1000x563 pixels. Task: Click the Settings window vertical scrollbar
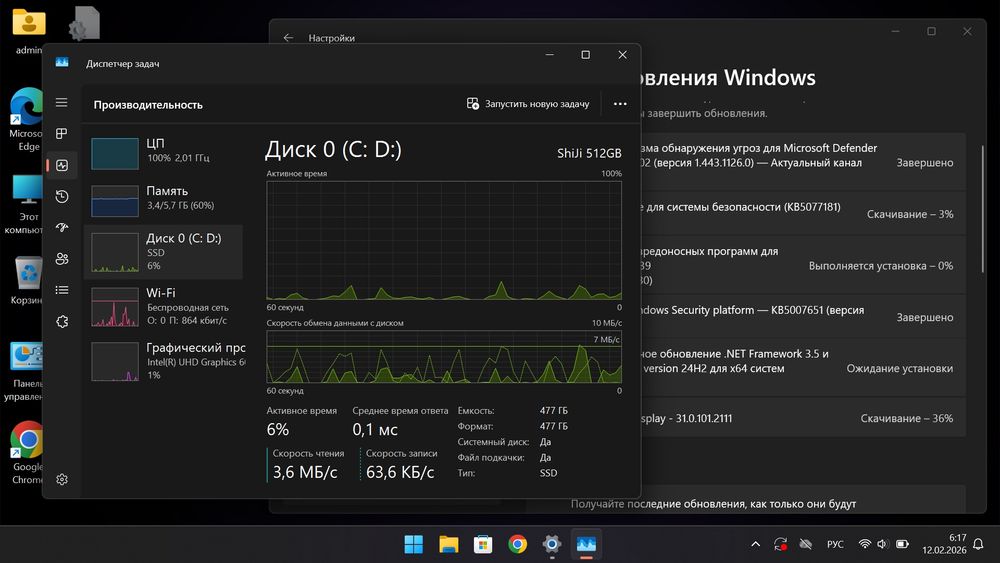[983, 210]
